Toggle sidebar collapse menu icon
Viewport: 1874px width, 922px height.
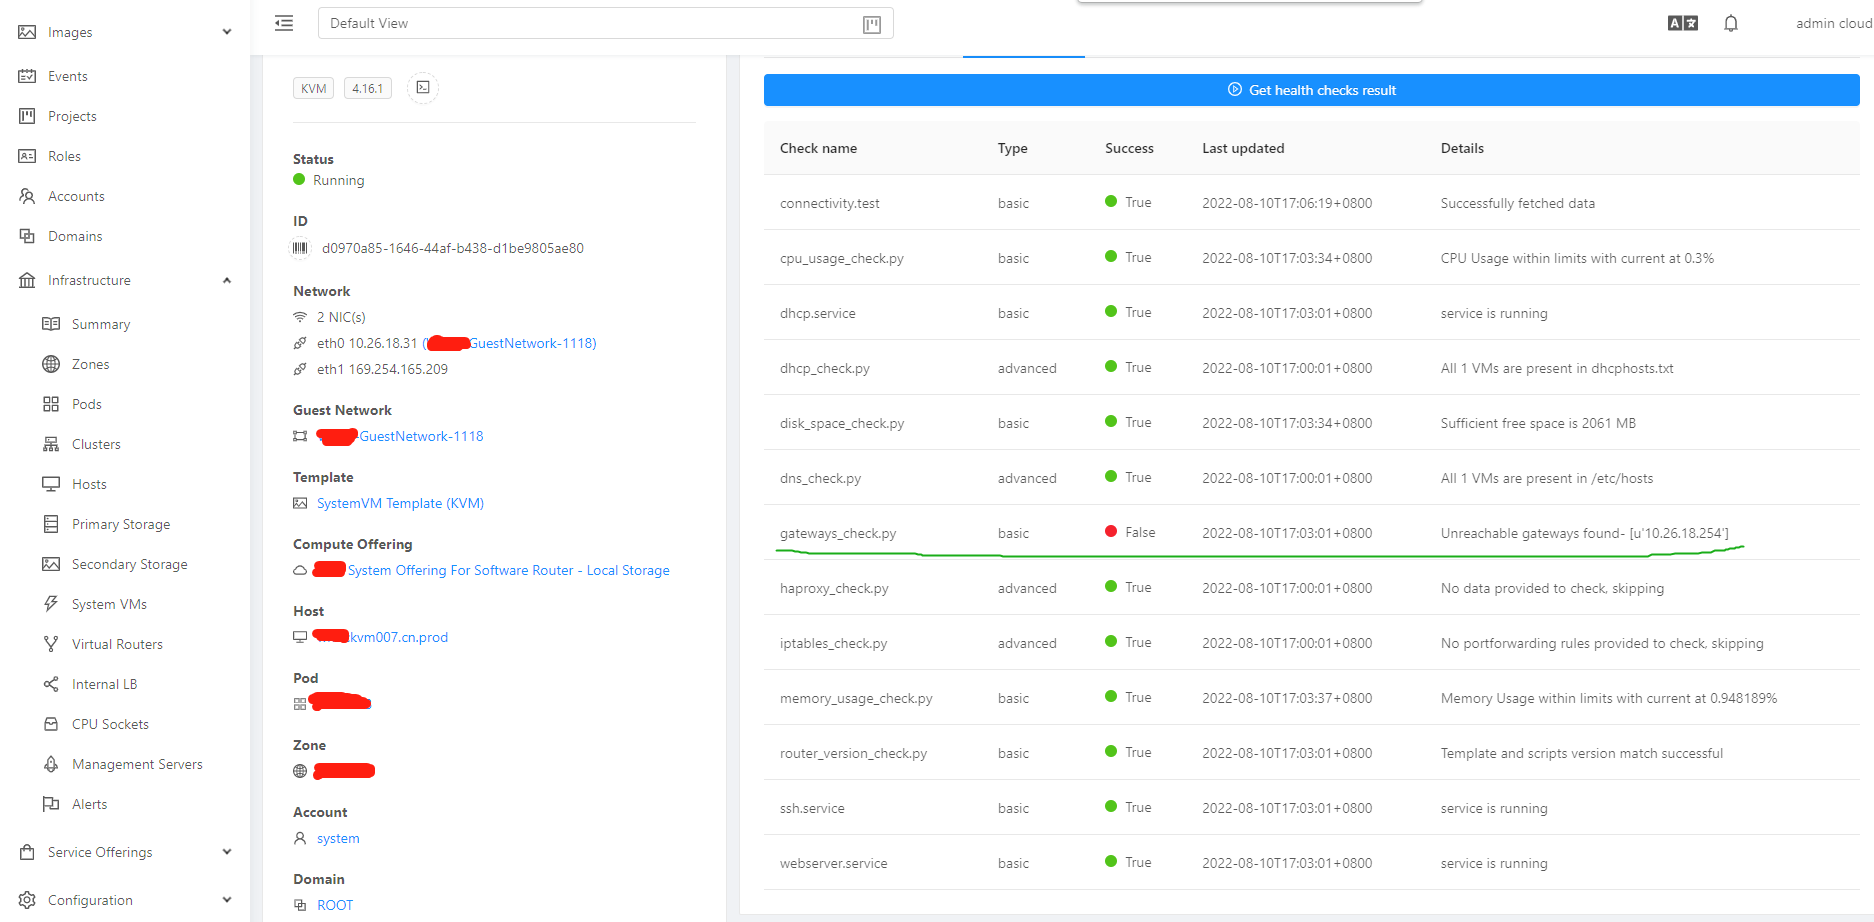click(x=284, y=23)
